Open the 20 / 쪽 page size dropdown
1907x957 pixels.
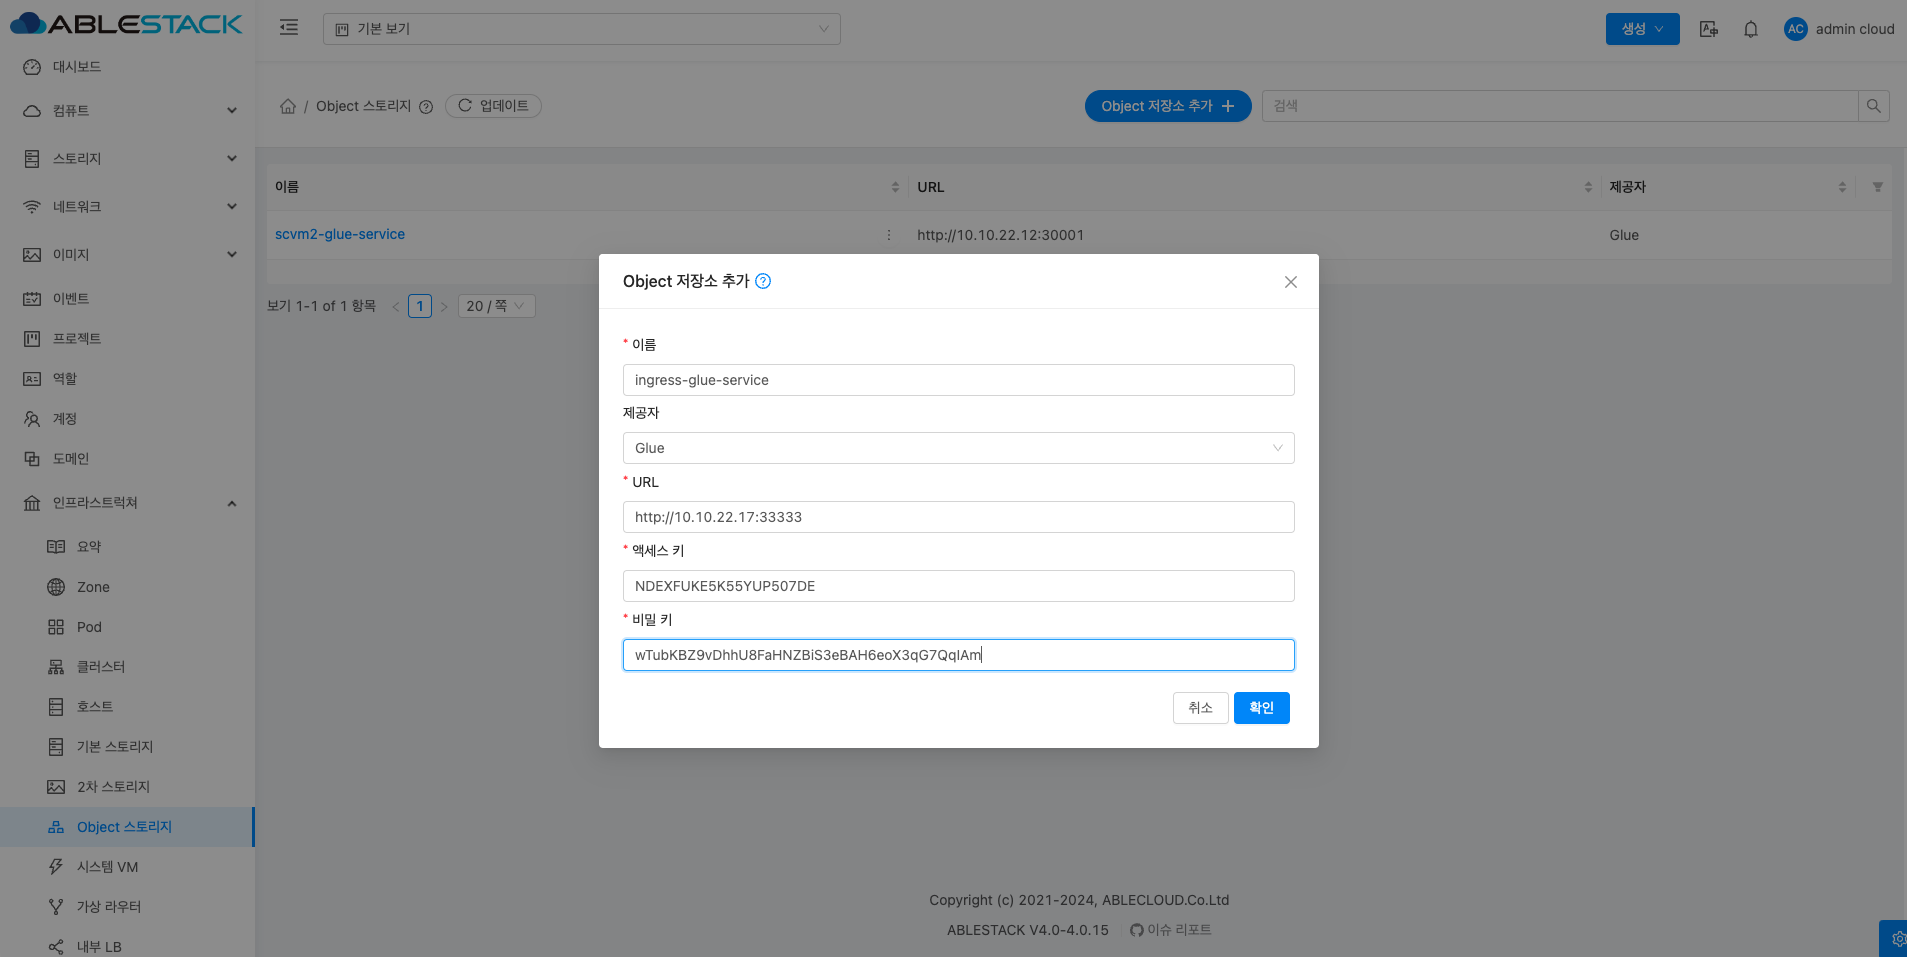(x=496, y=306)
